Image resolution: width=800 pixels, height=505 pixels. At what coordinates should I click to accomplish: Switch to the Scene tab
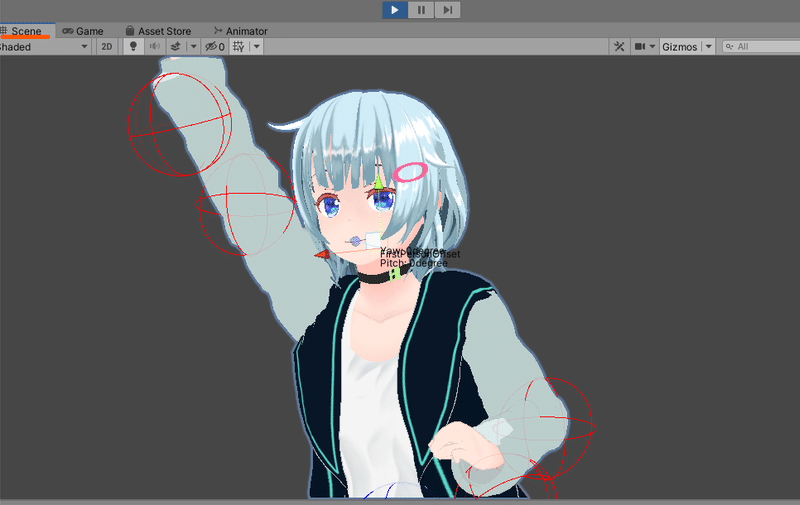(26, 31)
